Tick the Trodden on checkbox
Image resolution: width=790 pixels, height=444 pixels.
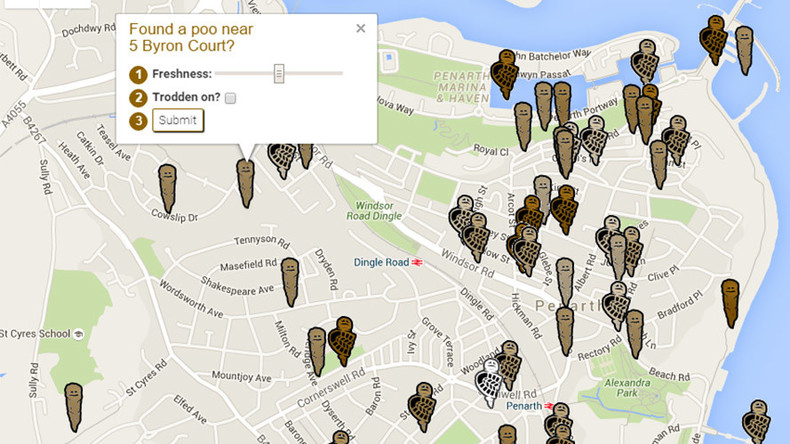230,98
